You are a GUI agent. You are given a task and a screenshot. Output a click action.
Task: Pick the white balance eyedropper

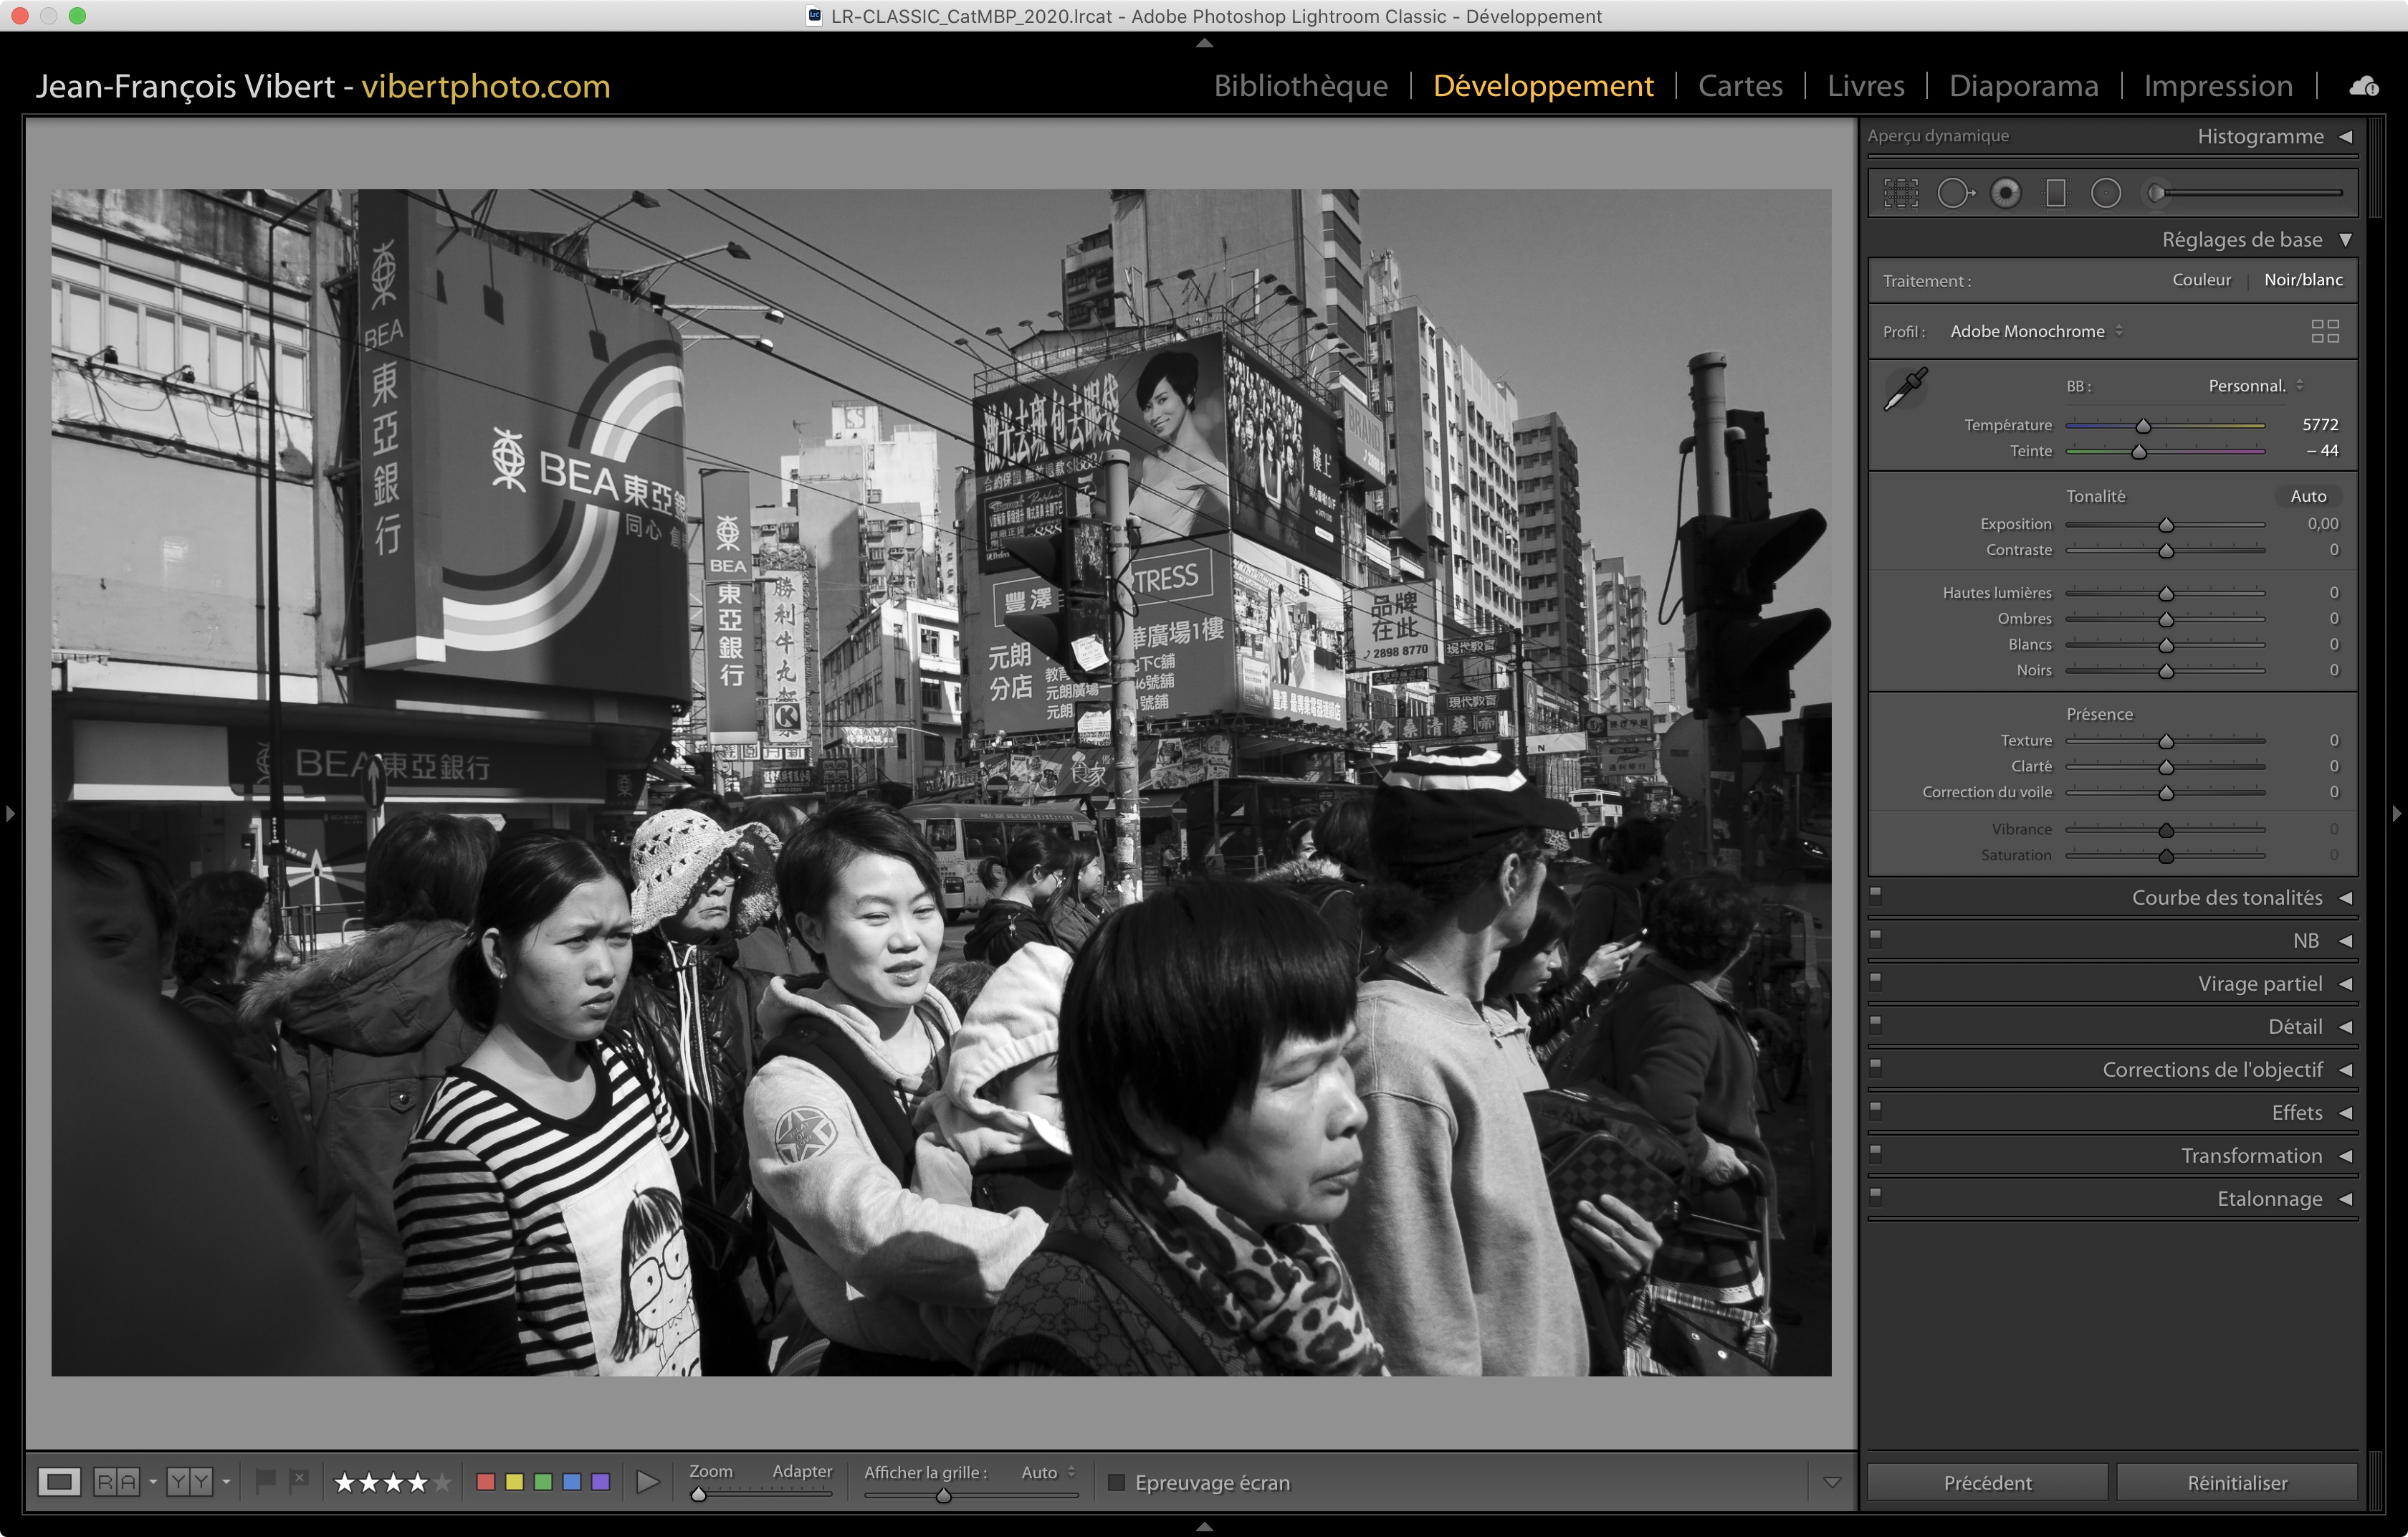(x=1906, y=389)
